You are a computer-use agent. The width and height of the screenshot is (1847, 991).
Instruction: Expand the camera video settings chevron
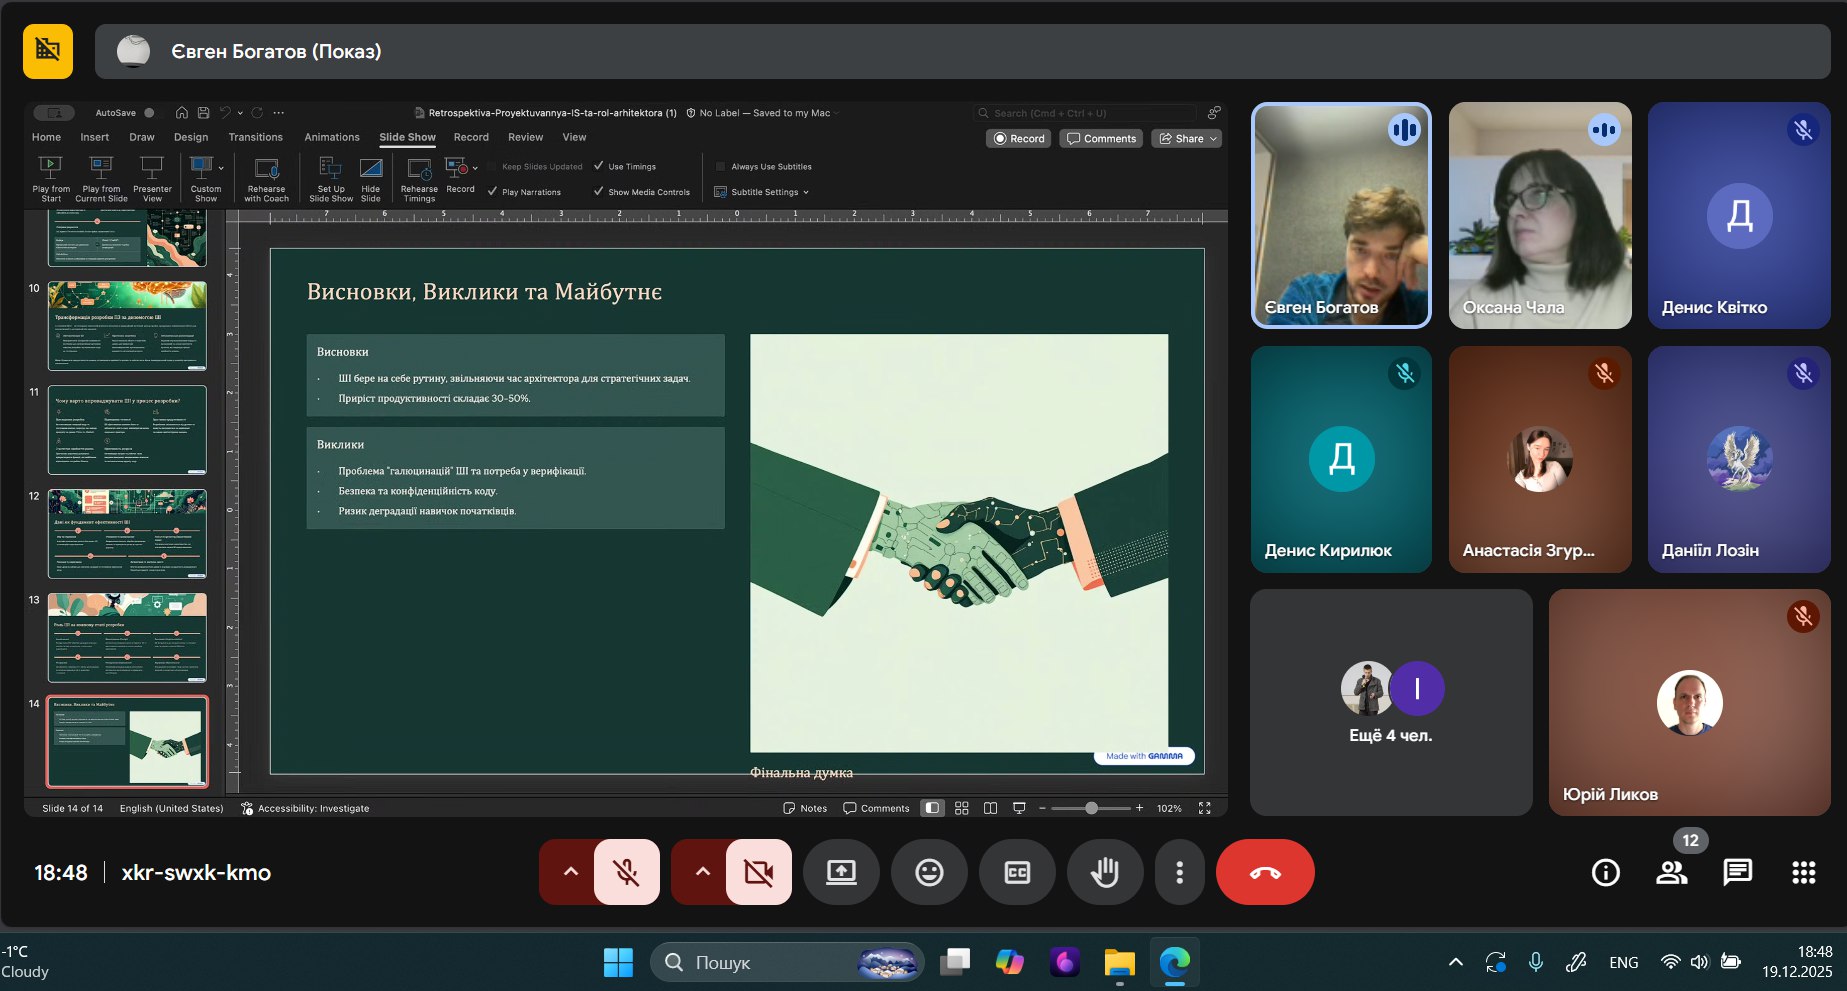click(x=702, y=872)
